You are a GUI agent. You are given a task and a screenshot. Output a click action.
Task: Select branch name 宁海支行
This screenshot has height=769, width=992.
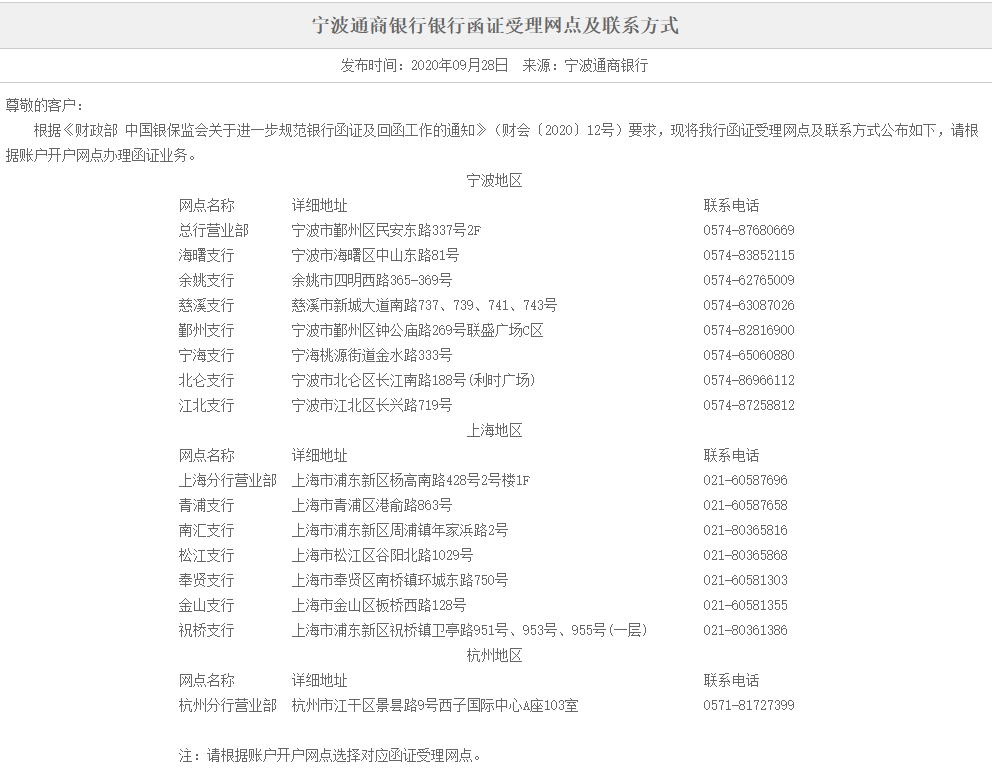(206, 355)
